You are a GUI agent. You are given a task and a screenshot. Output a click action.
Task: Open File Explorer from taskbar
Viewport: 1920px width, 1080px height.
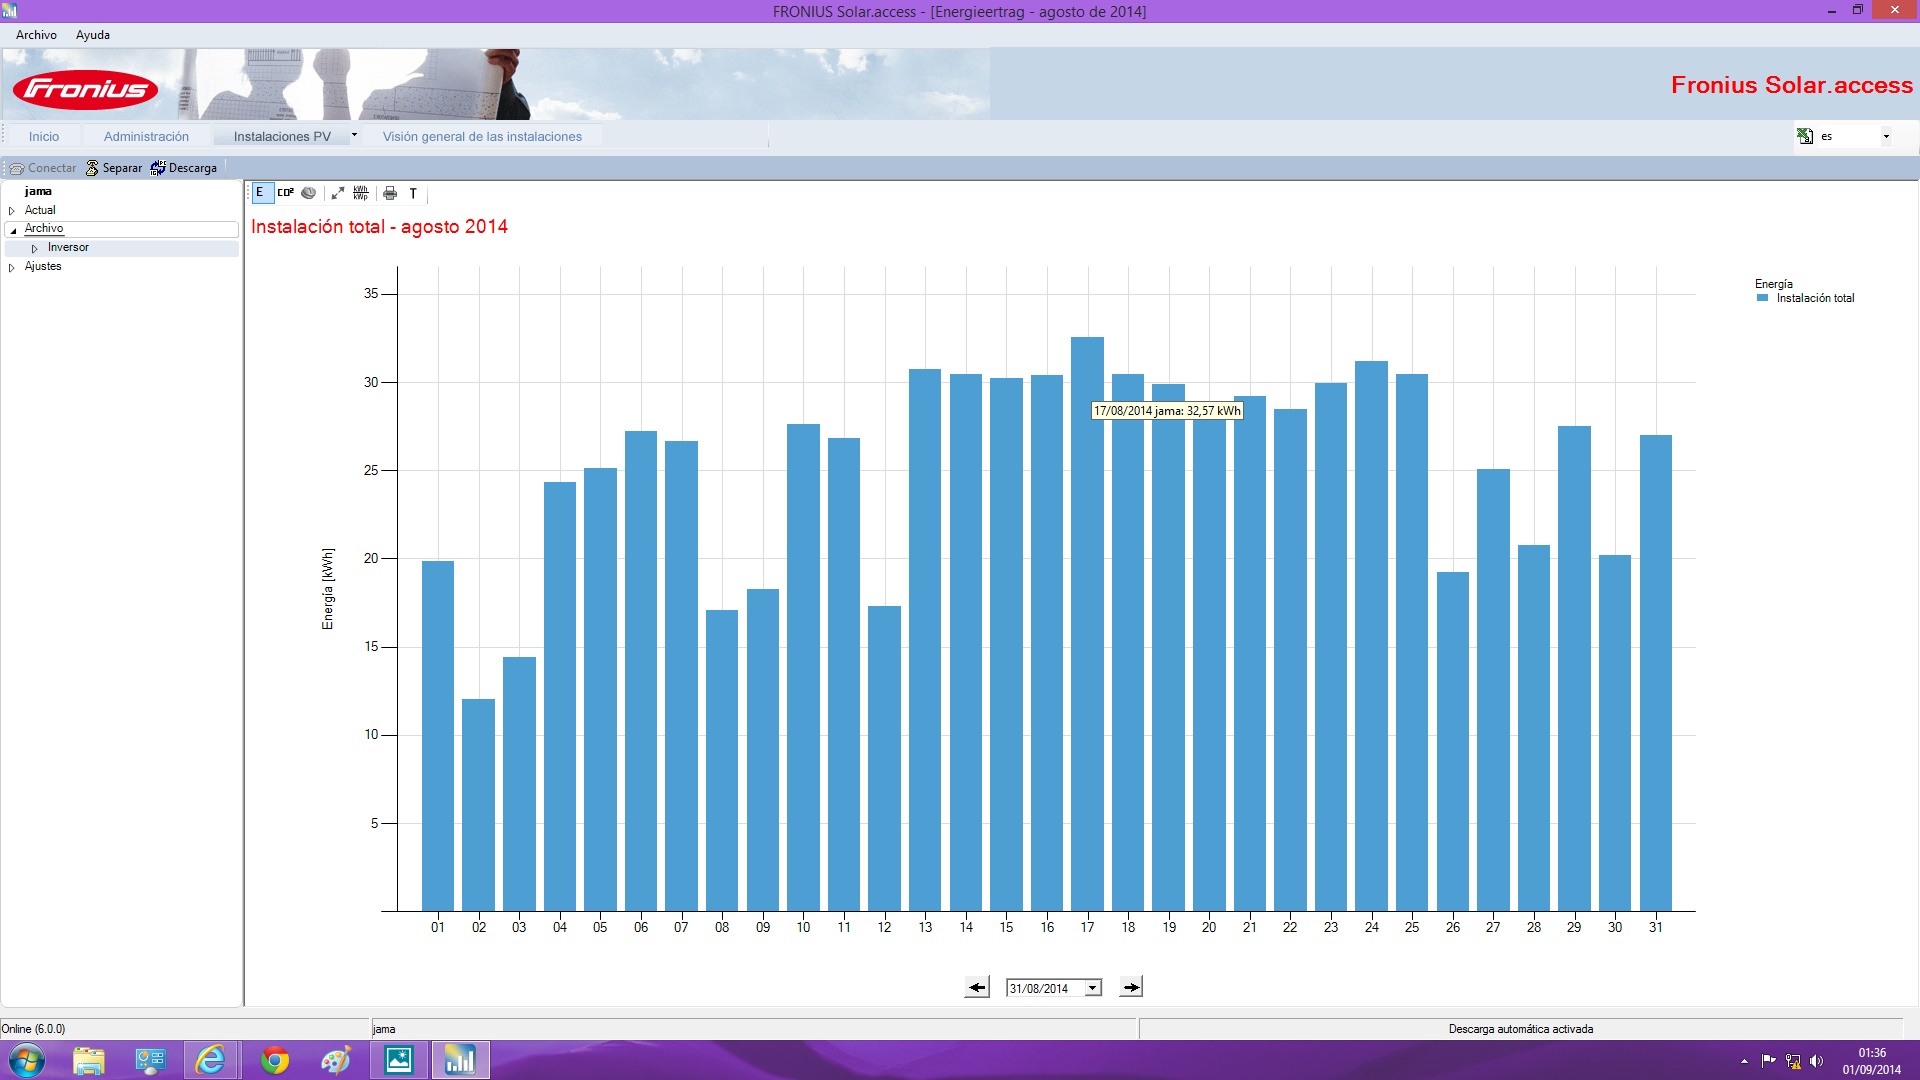pos(88,1060)
